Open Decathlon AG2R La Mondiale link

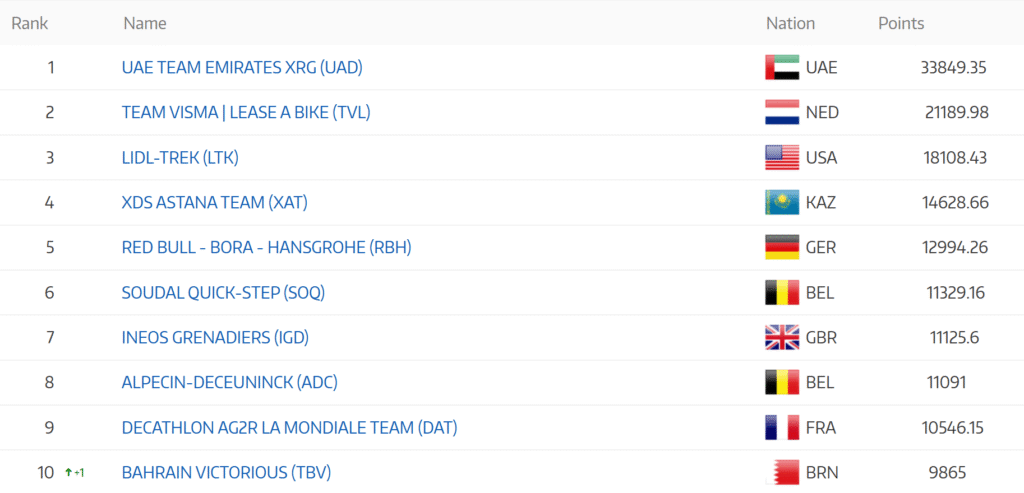(x=289, y=428)
